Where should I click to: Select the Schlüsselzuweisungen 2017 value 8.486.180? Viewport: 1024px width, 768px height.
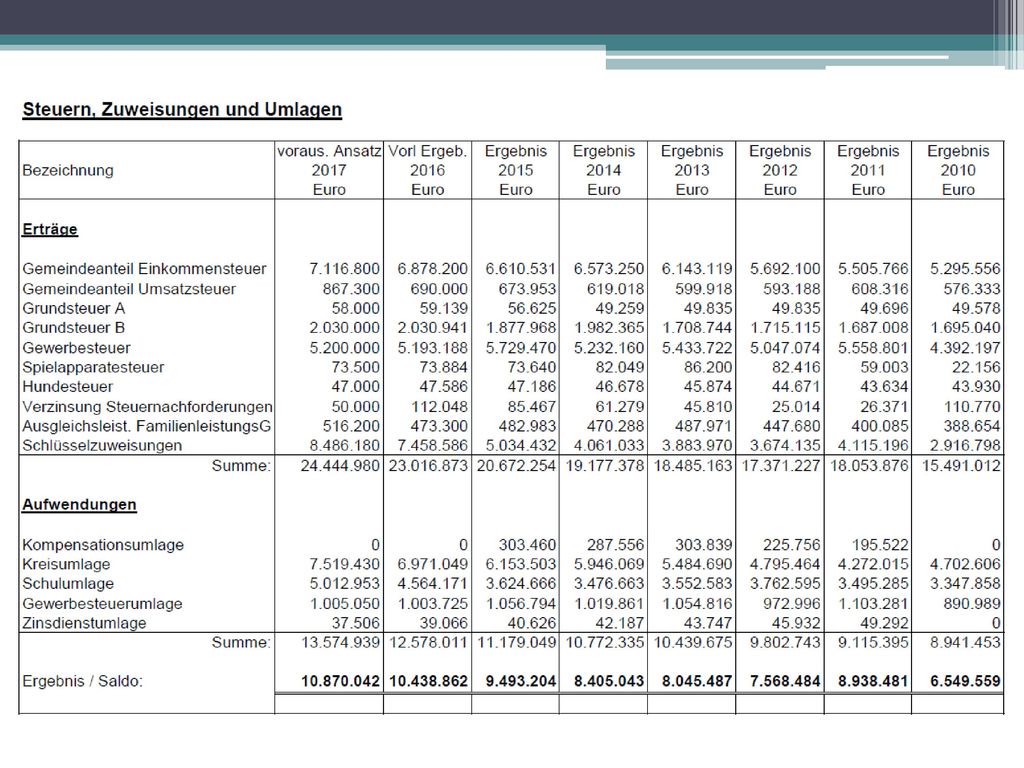point(344,445)
